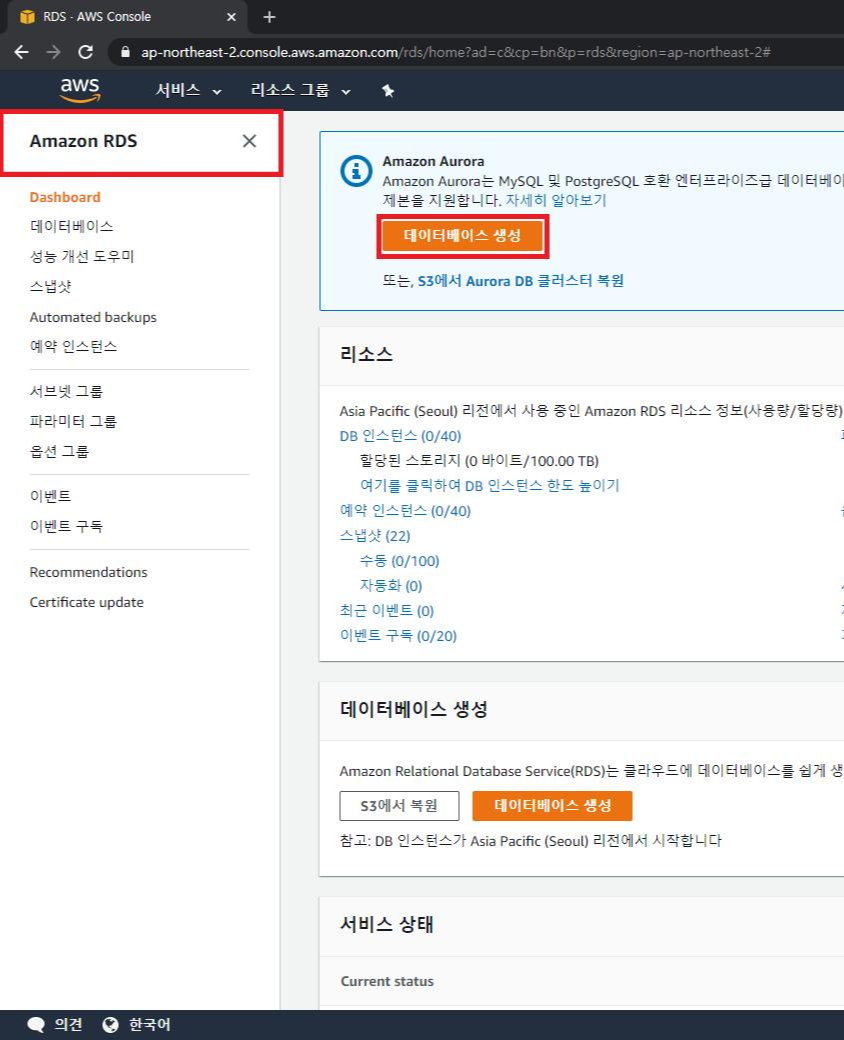
Task: Click the S3에서 복원 button
Action: pos(399,806)
